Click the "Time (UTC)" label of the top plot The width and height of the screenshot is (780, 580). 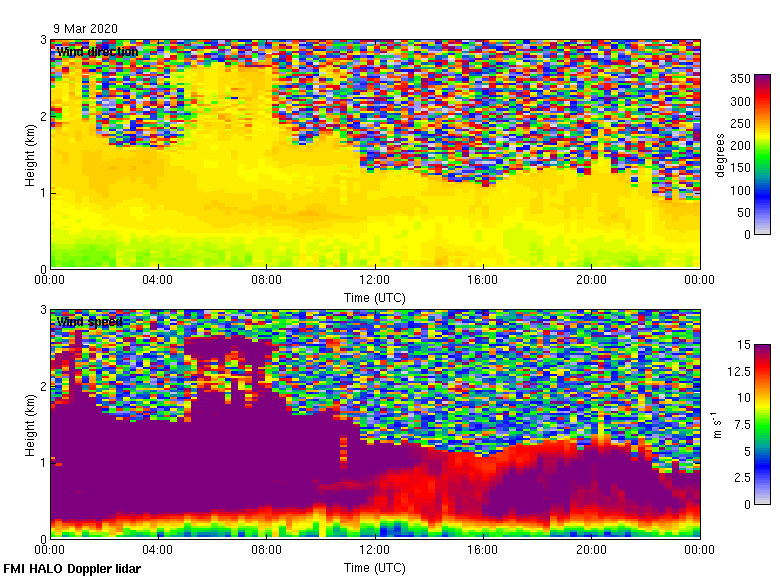coord(375,297)
